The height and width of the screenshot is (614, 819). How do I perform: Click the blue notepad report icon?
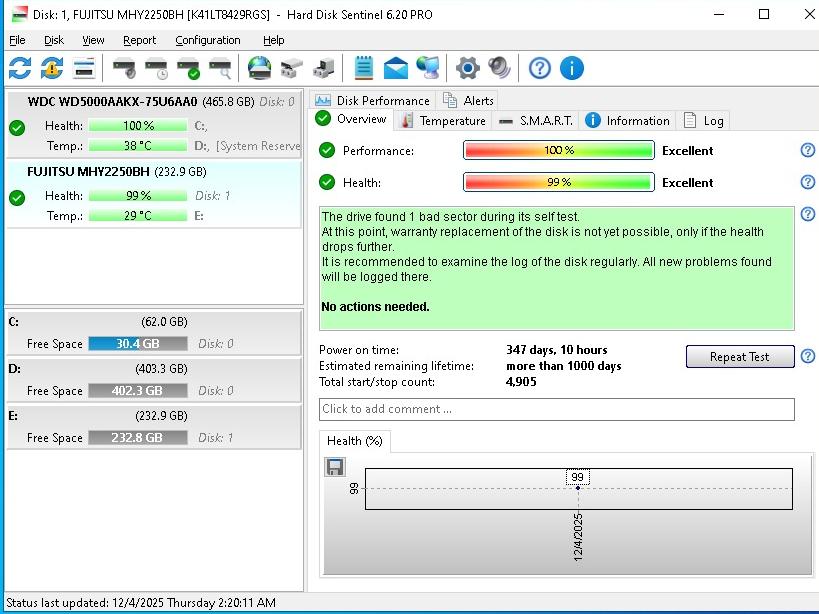364,68
